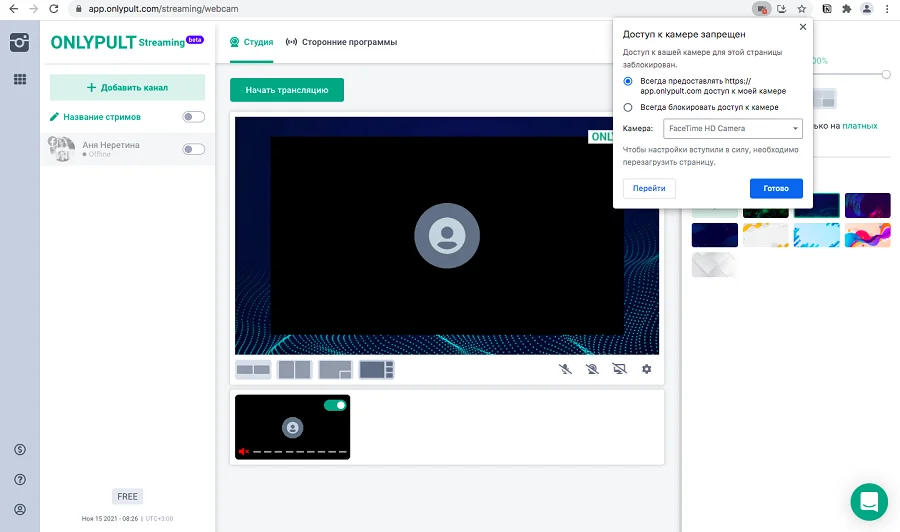Select the Студия tab
This screenshot has height=532, width=900.
coord(251,42)
